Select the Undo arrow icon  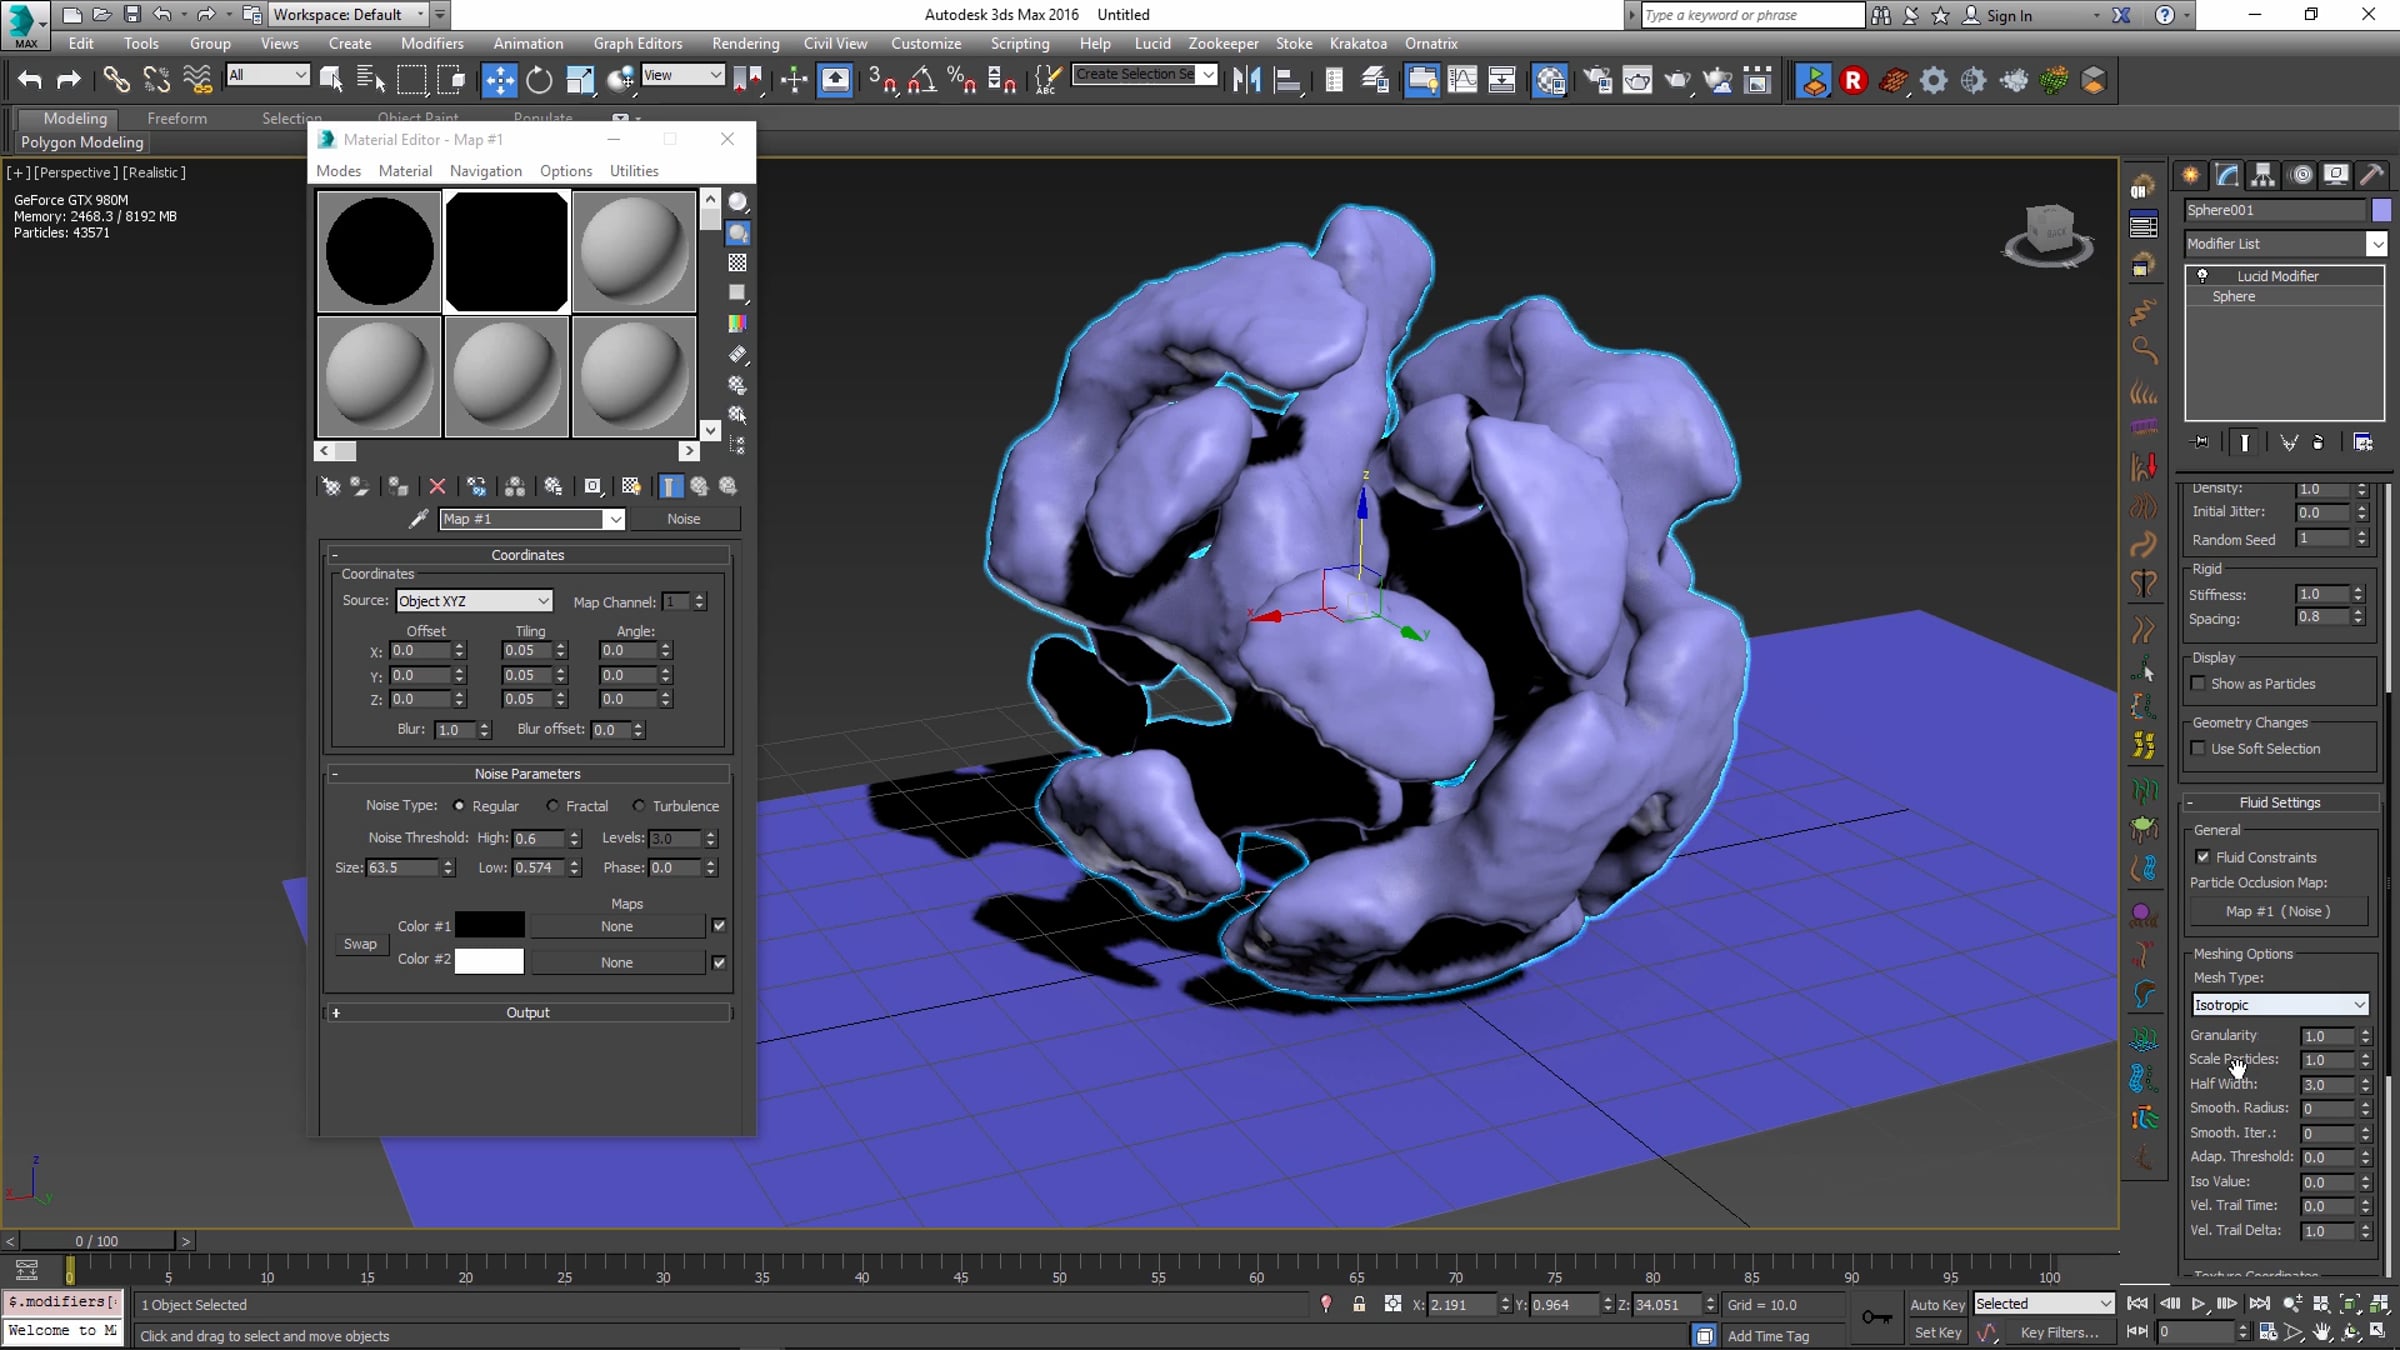click(30, 80)
